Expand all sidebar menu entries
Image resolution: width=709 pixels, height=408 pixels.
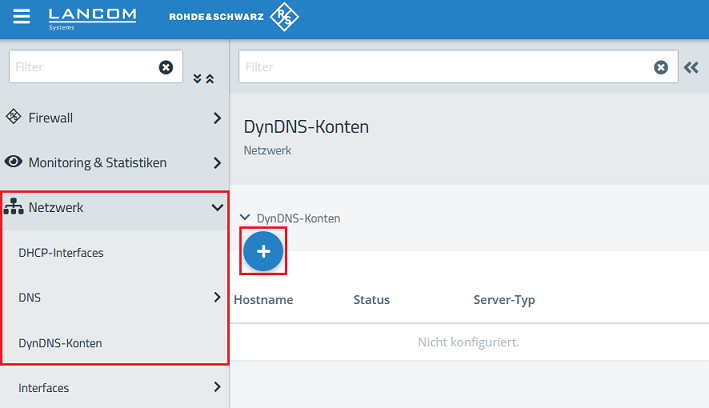point(197,78)
